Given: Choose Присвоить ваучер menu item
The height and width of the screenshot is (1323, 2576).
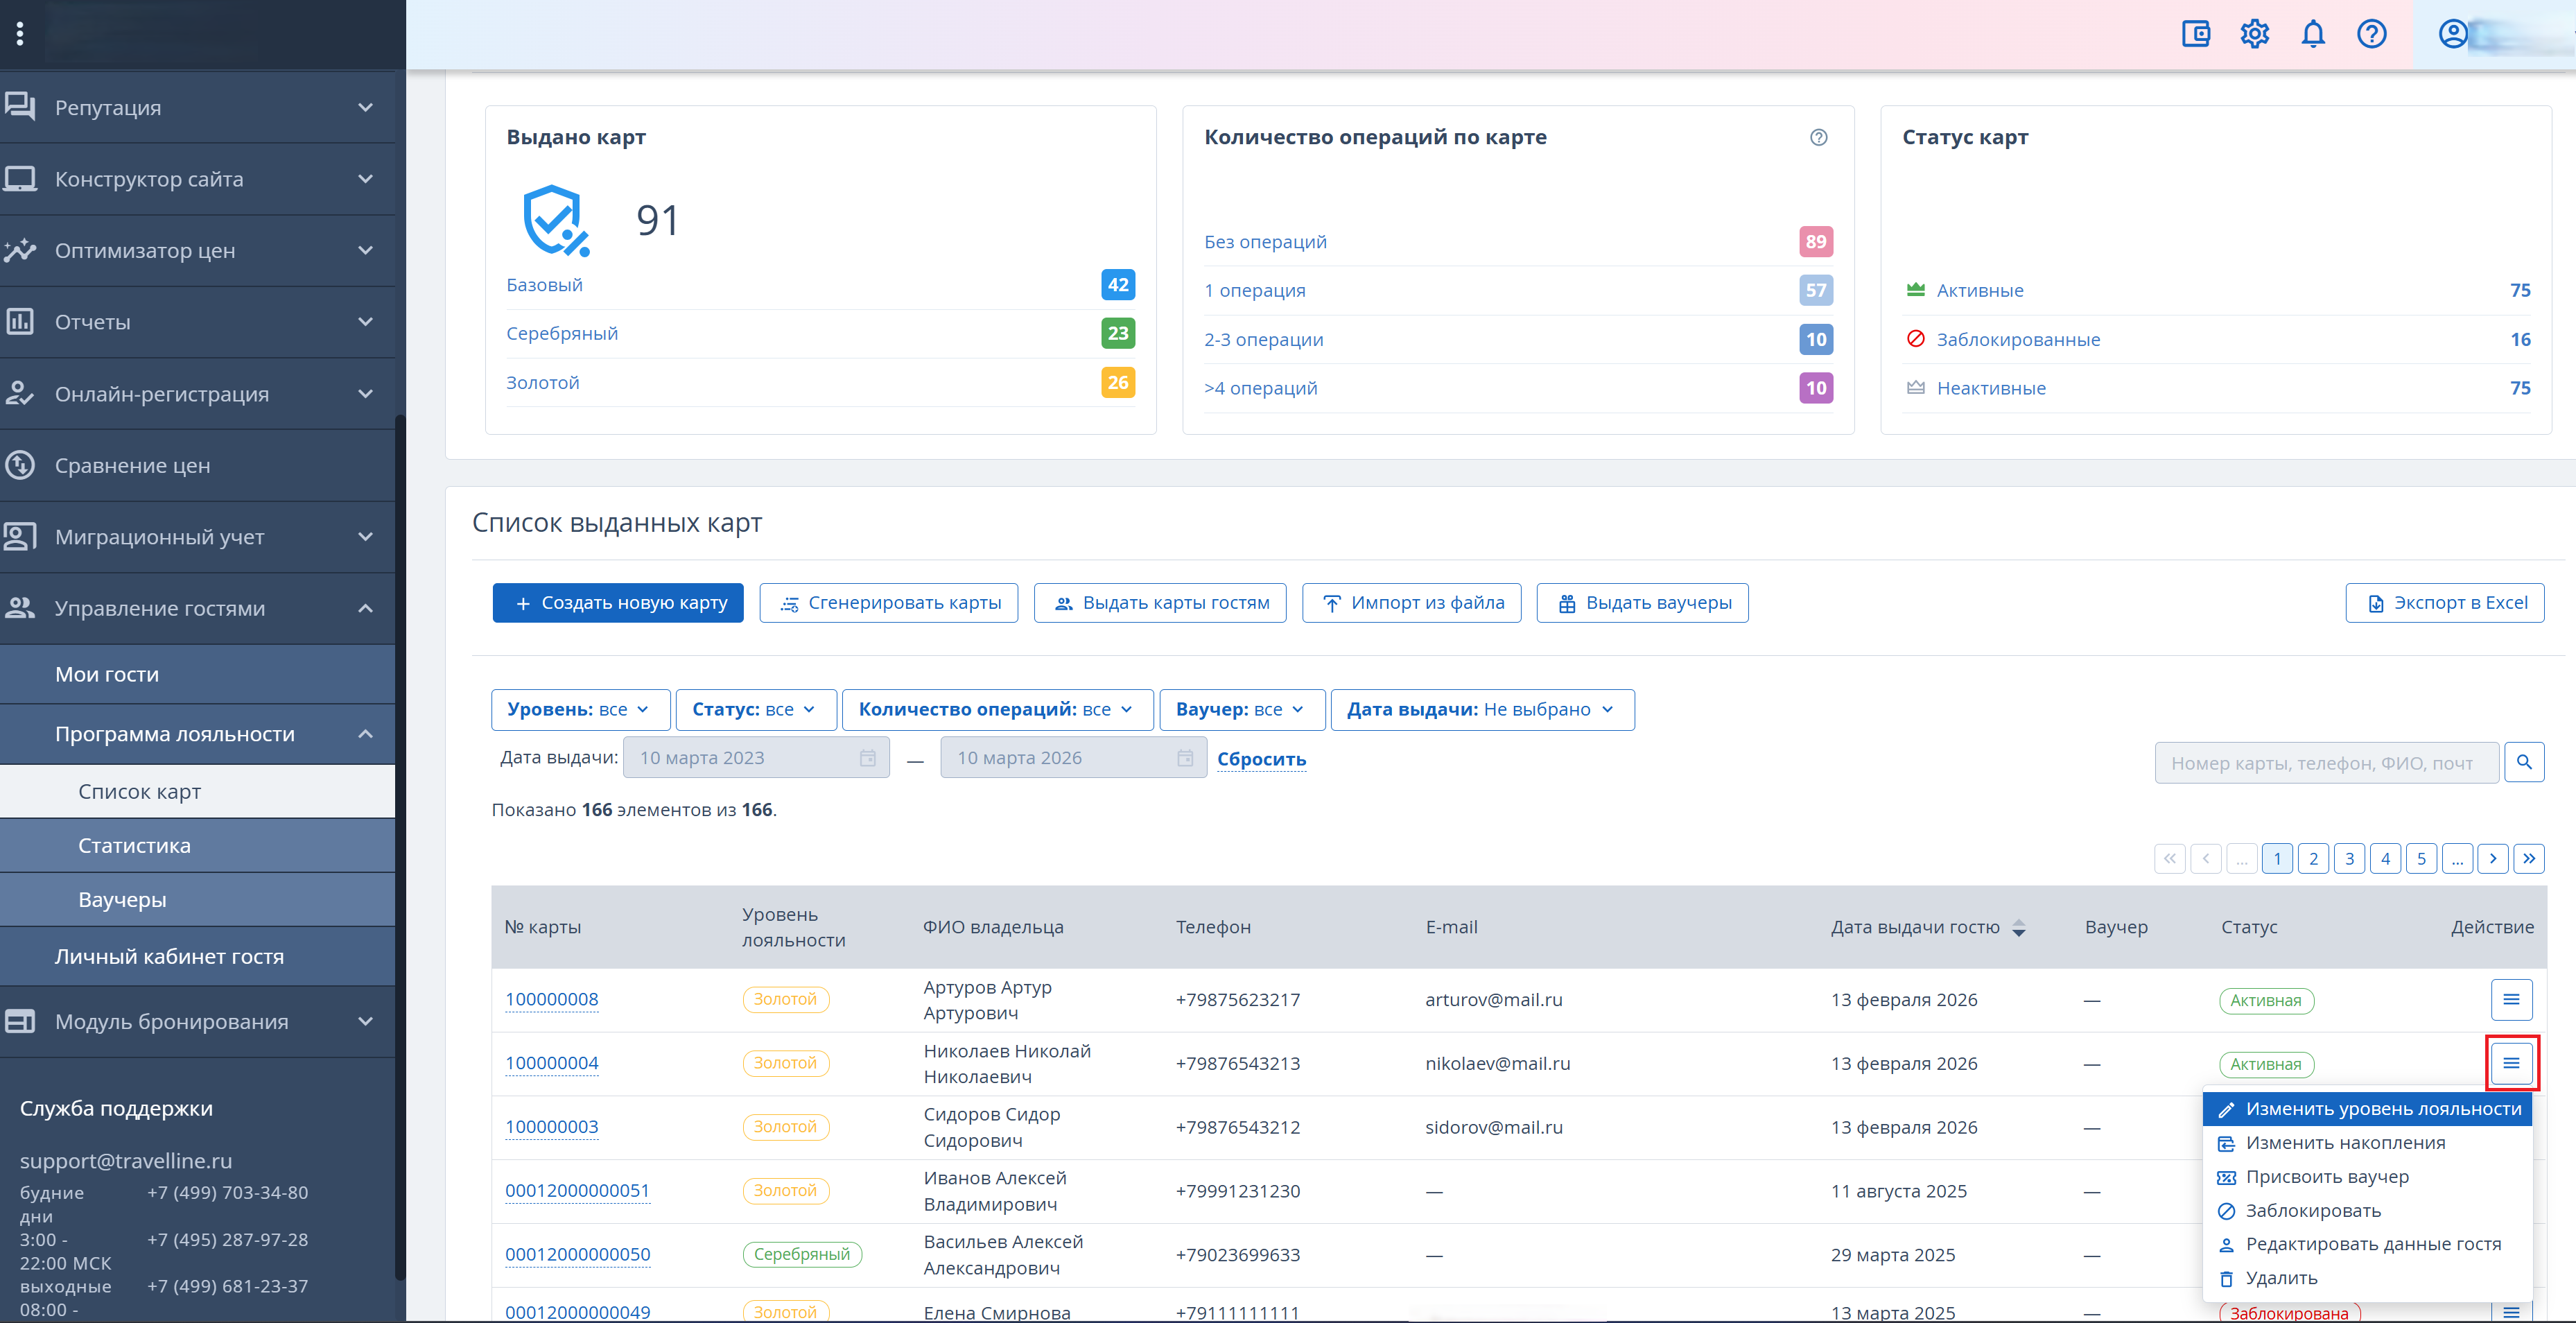Looking at the screenshot, I should (x=2326, y=1176).
